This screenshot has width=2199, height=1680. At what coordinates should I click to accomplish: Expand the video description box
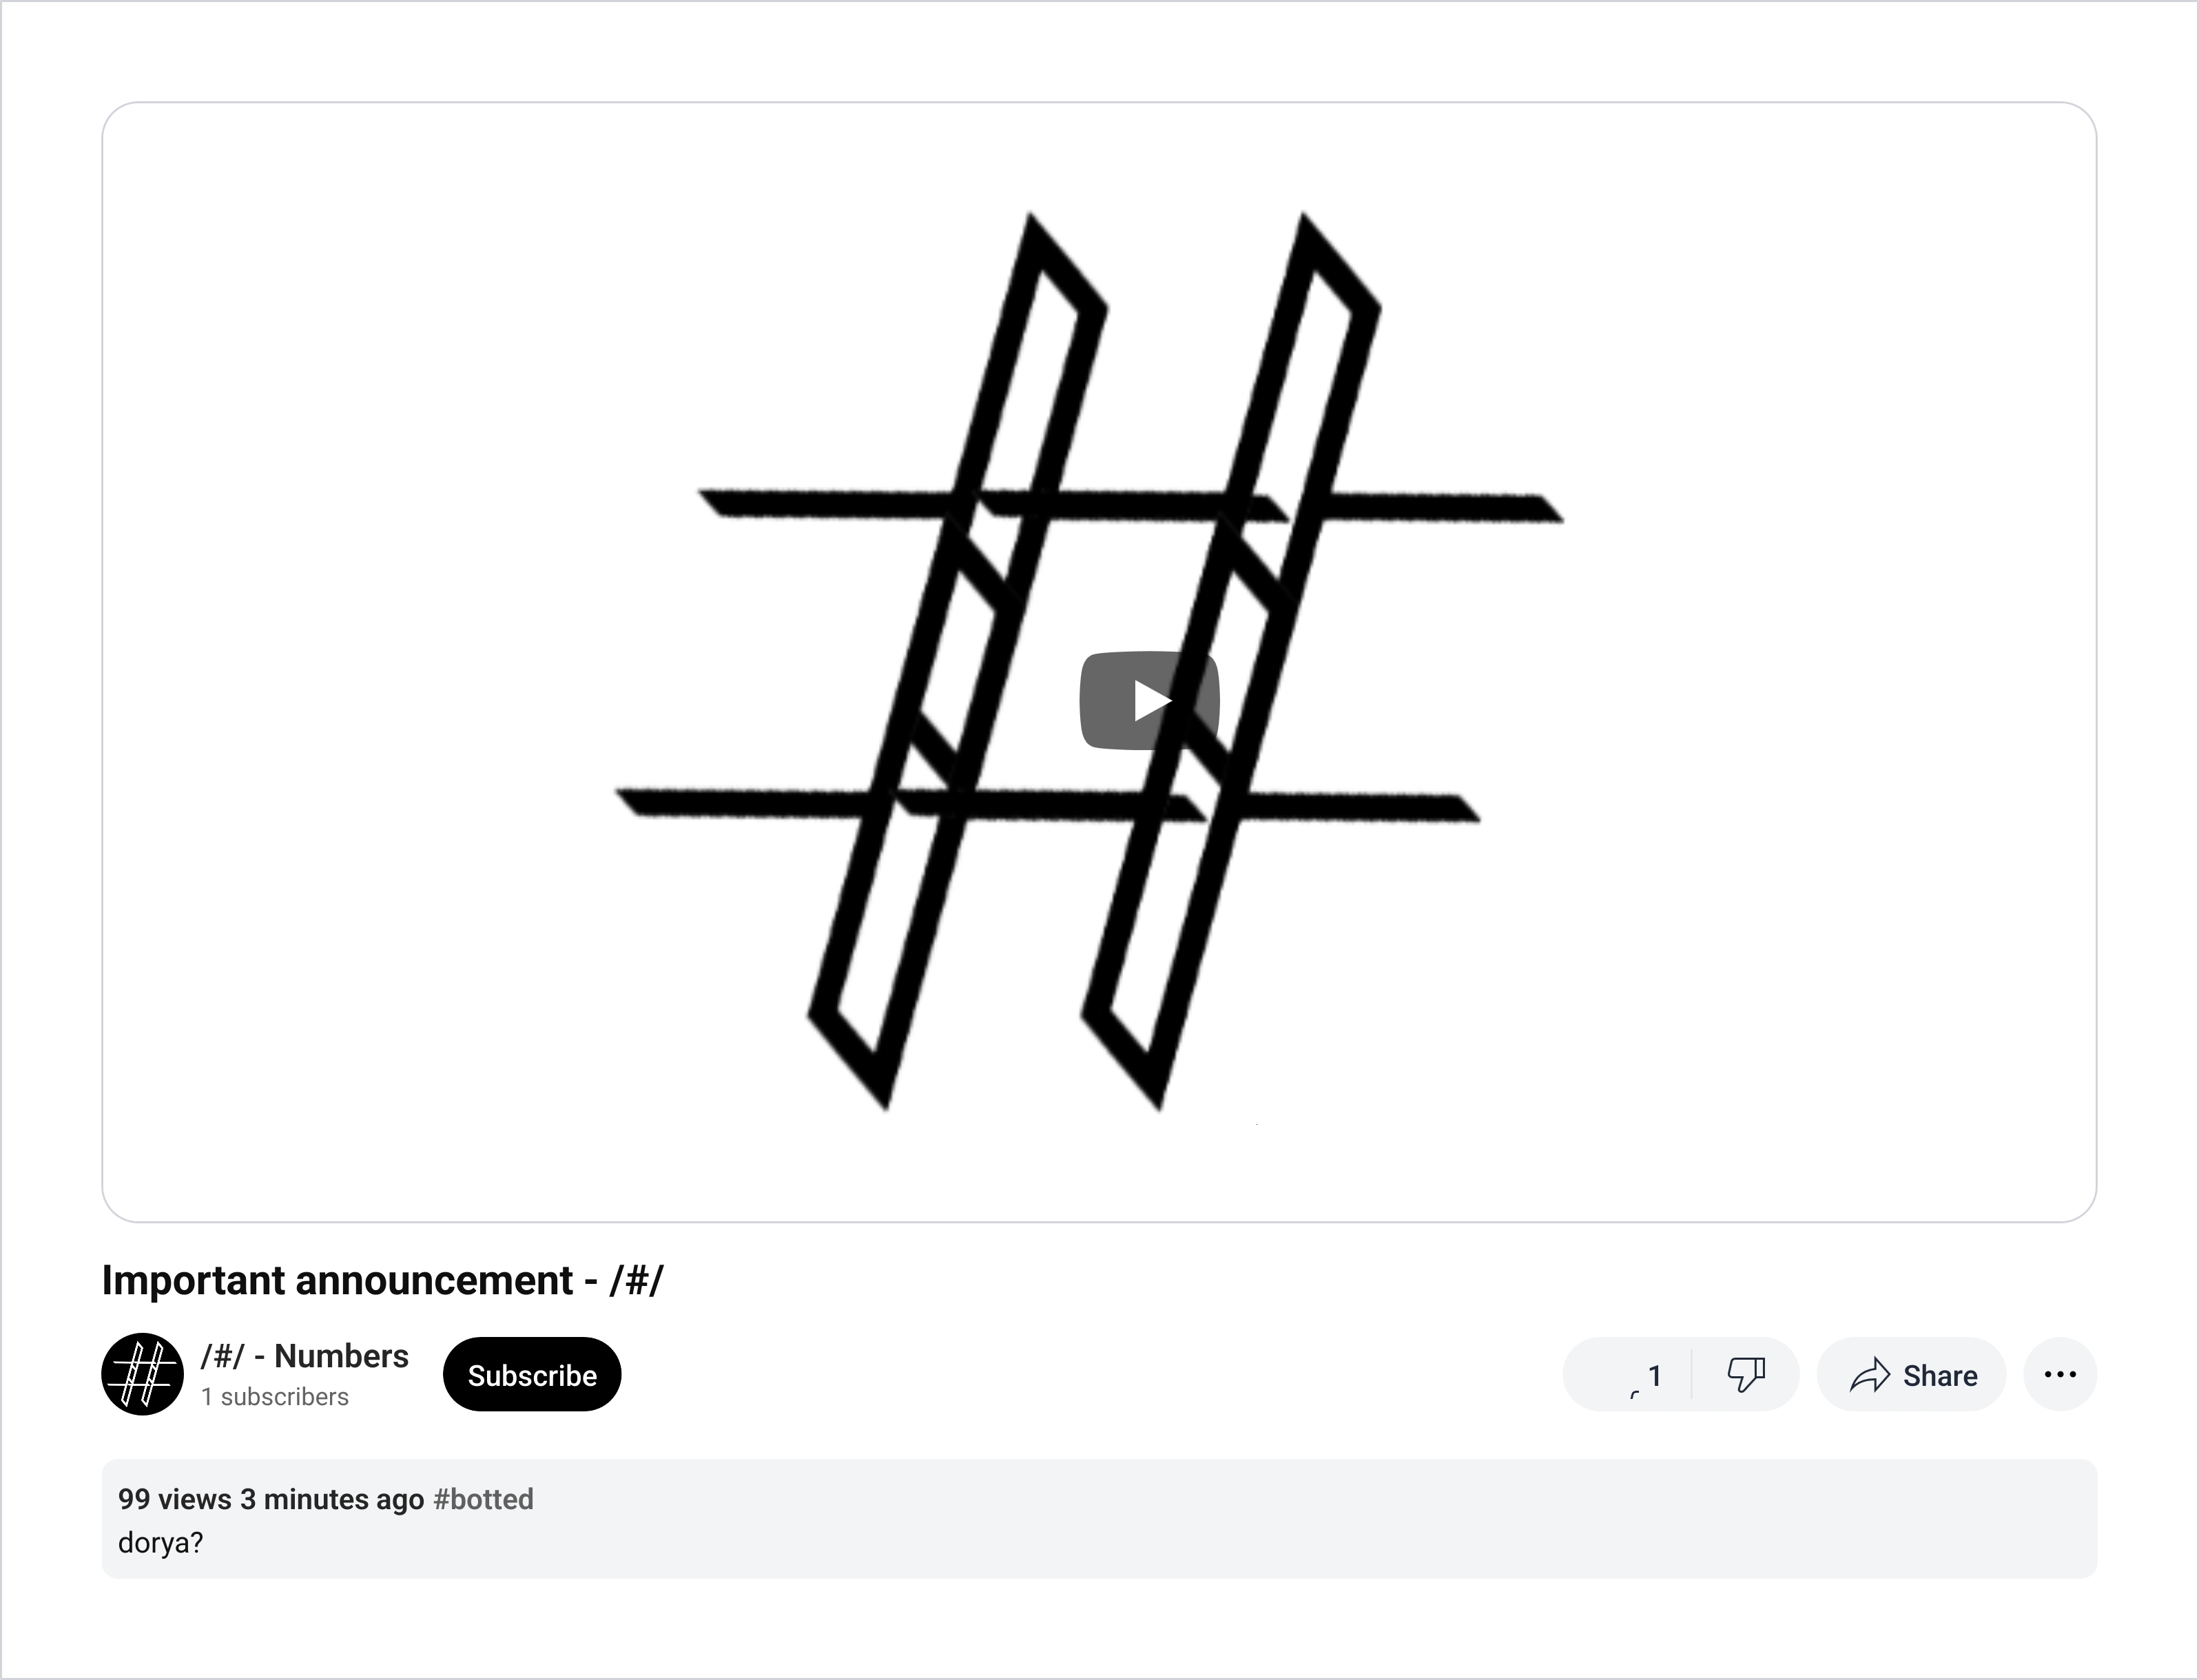pyautogui.click(x=1099, y=1519)
